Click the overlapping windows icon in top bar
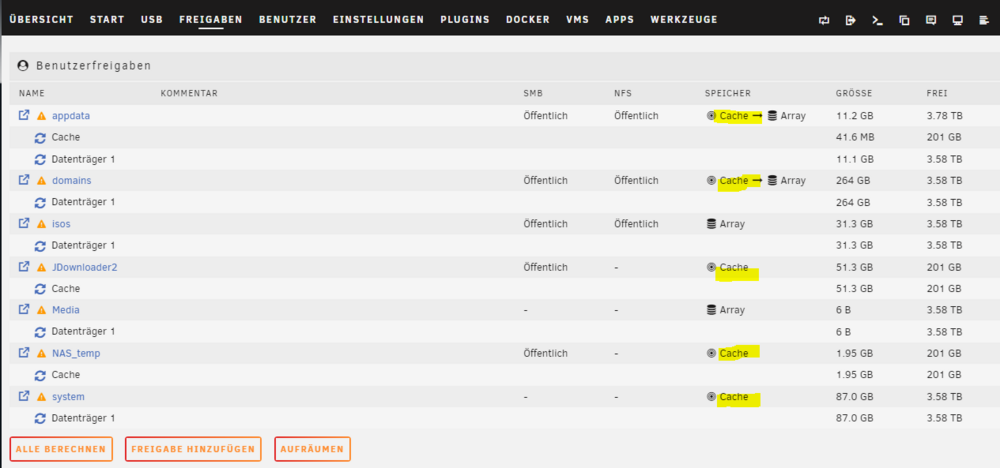Screen dimensions: 1000x468 coord(904,20)
